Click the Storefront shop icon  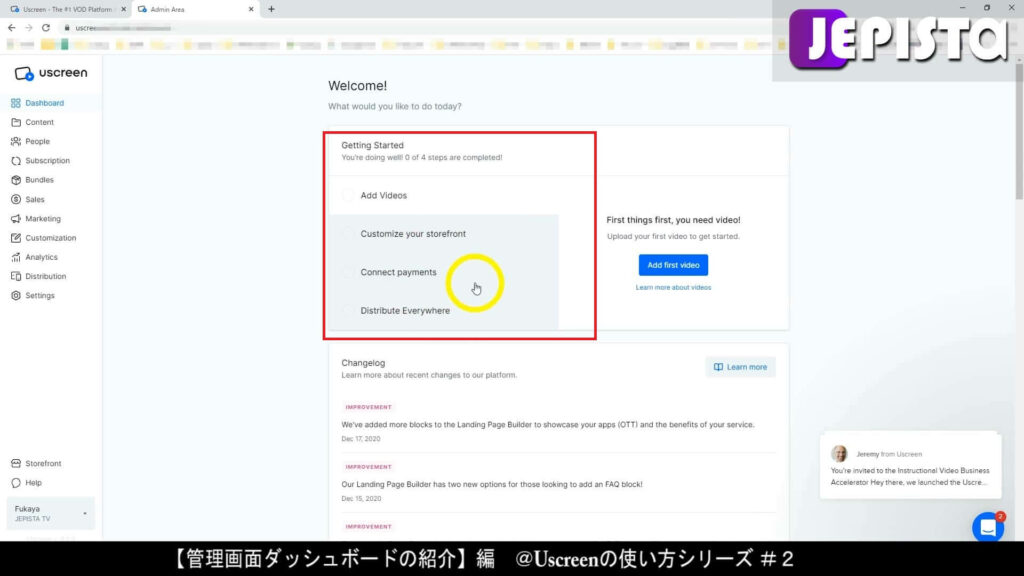(x=16, y=464)
